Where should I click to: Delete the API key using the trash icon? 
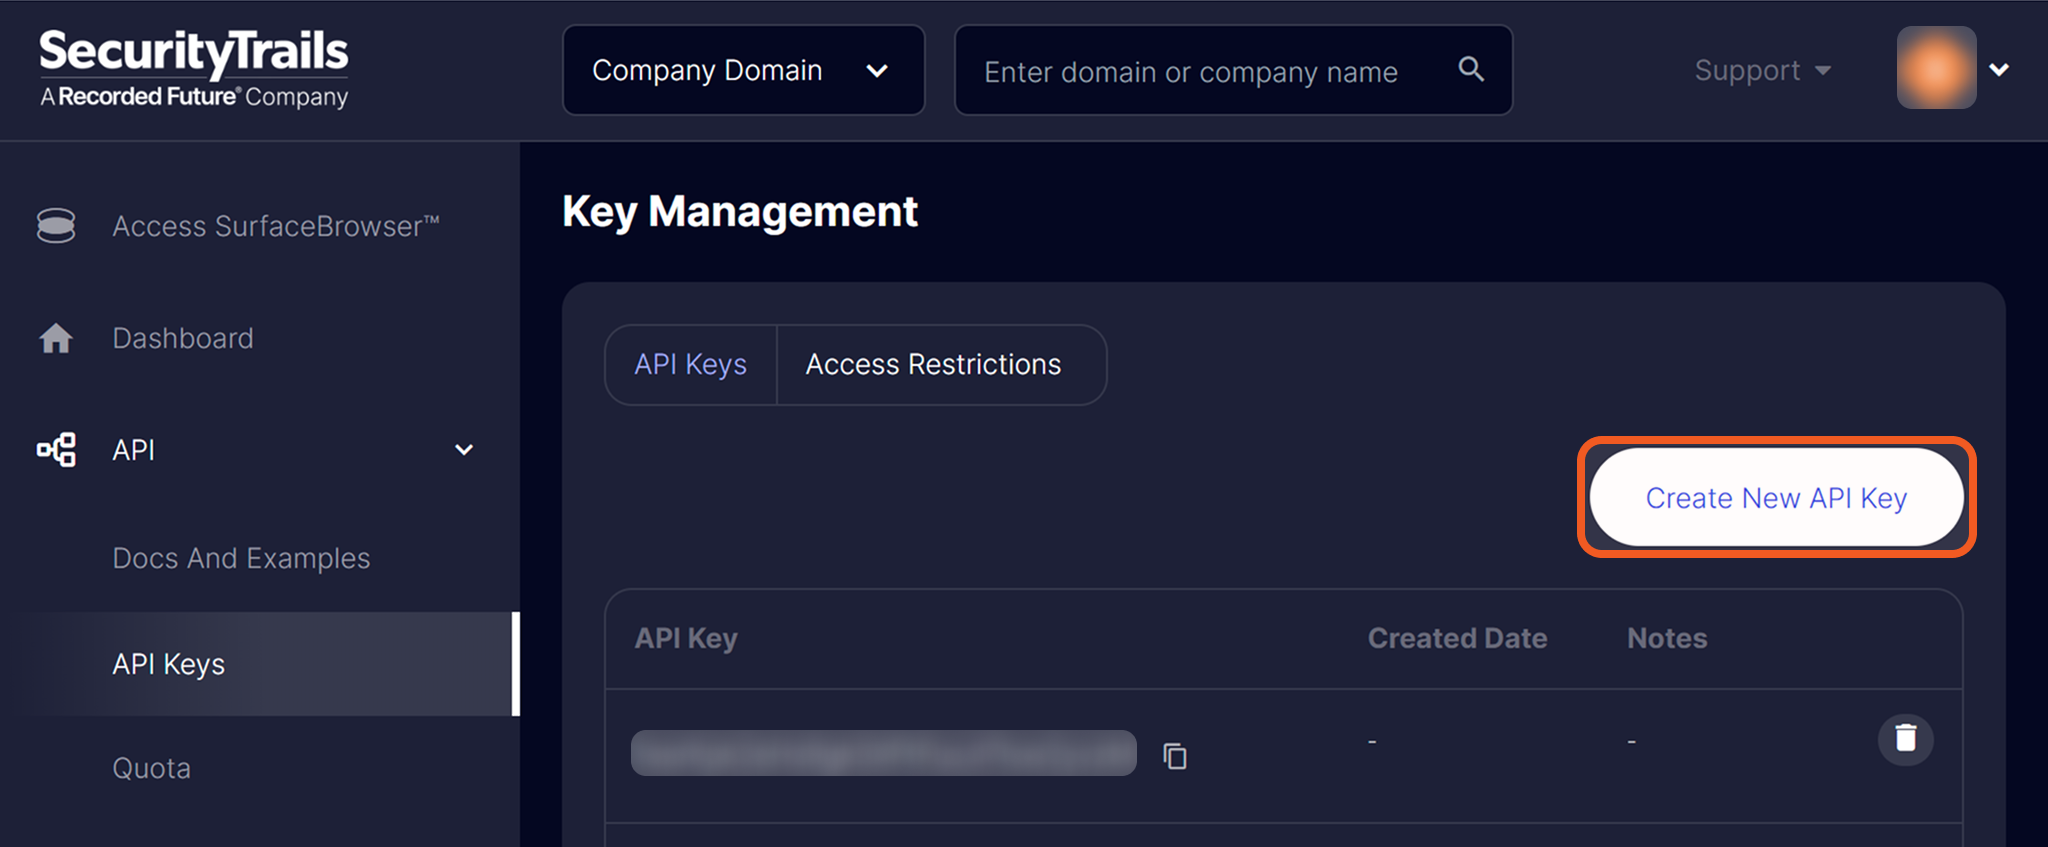1905,739
